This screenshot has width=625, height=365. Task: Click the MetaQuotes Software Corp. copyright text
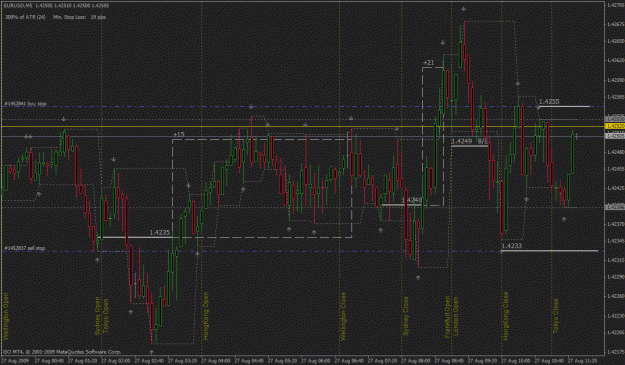(x=62, y=352)
